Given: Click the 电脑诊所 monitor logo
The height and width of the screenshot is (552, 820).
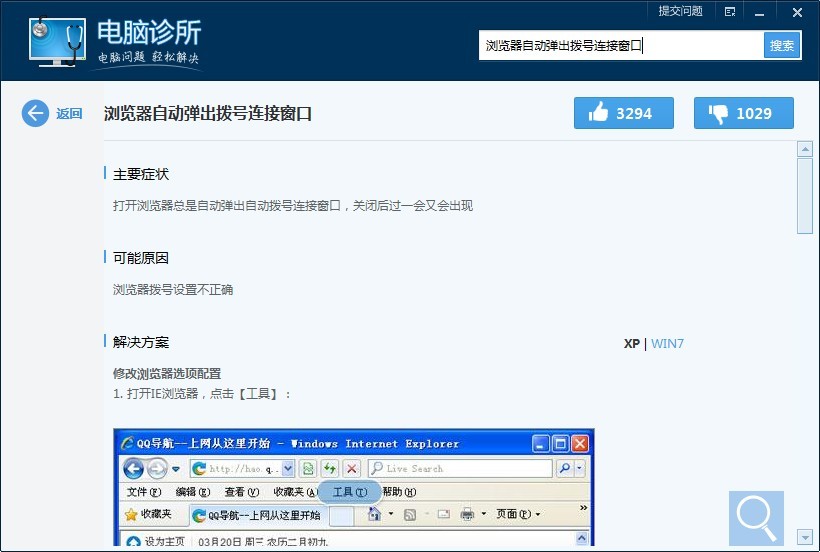Looking at the screenshot, I should (57, 42).
